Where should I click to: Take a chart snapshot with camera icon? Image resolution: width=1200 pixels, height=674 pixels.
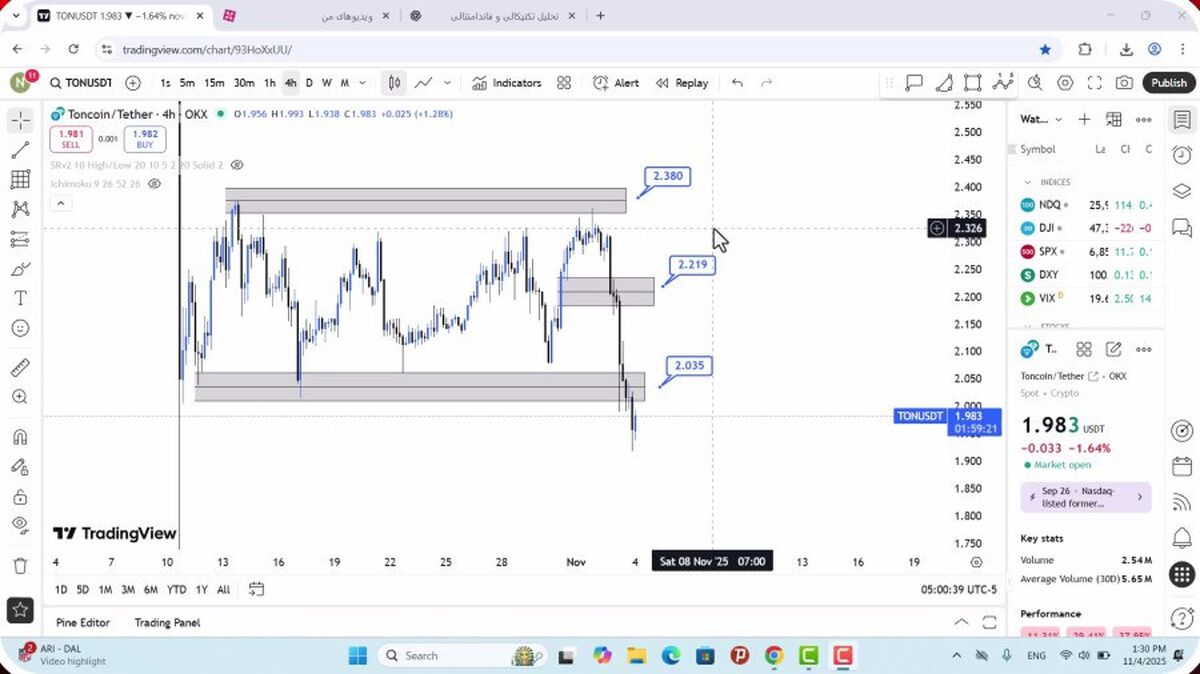point(1125,83)
